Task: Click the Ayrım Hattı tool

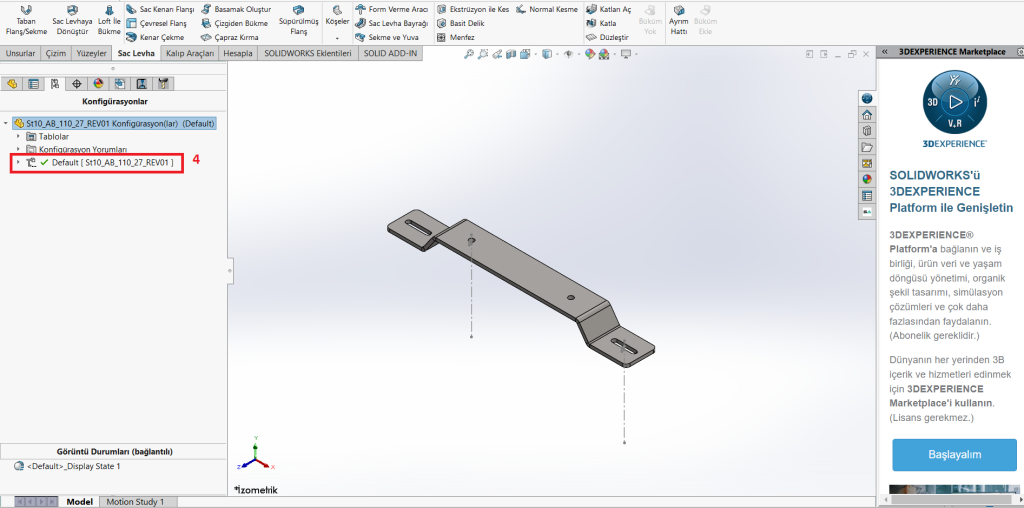Action: tap(678, 20)
